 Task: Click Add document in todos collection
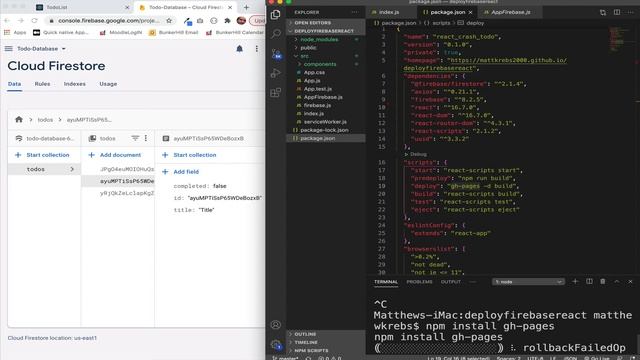(x=115, y=155)
